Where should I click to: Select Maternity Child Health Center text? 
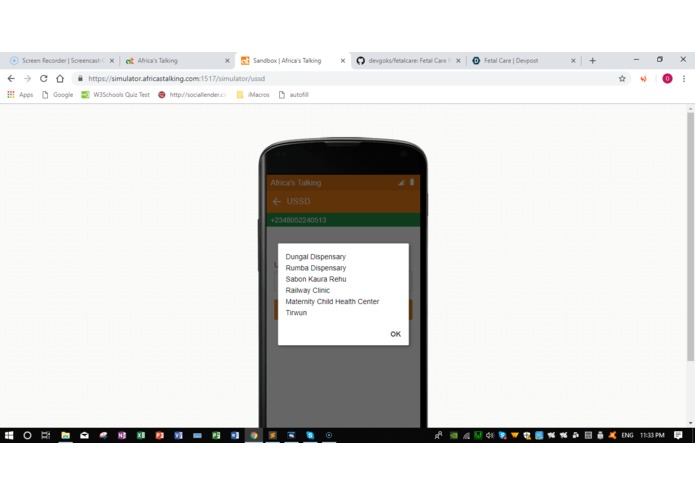pos(332,301)
